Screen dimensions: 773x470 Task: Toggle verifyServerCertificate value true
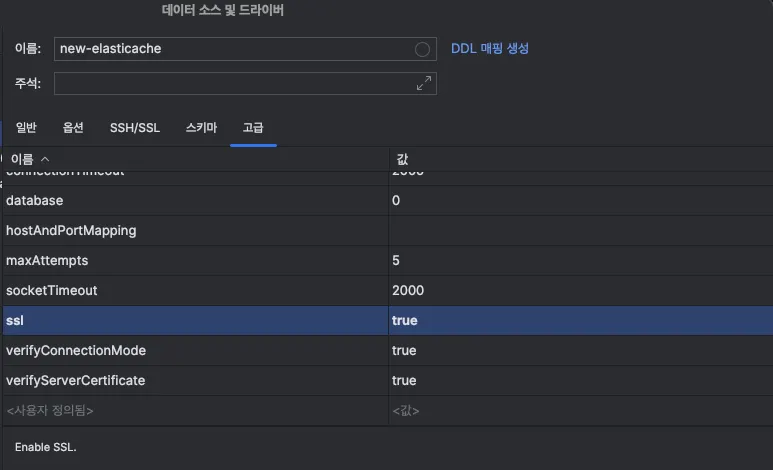point(405,381)
